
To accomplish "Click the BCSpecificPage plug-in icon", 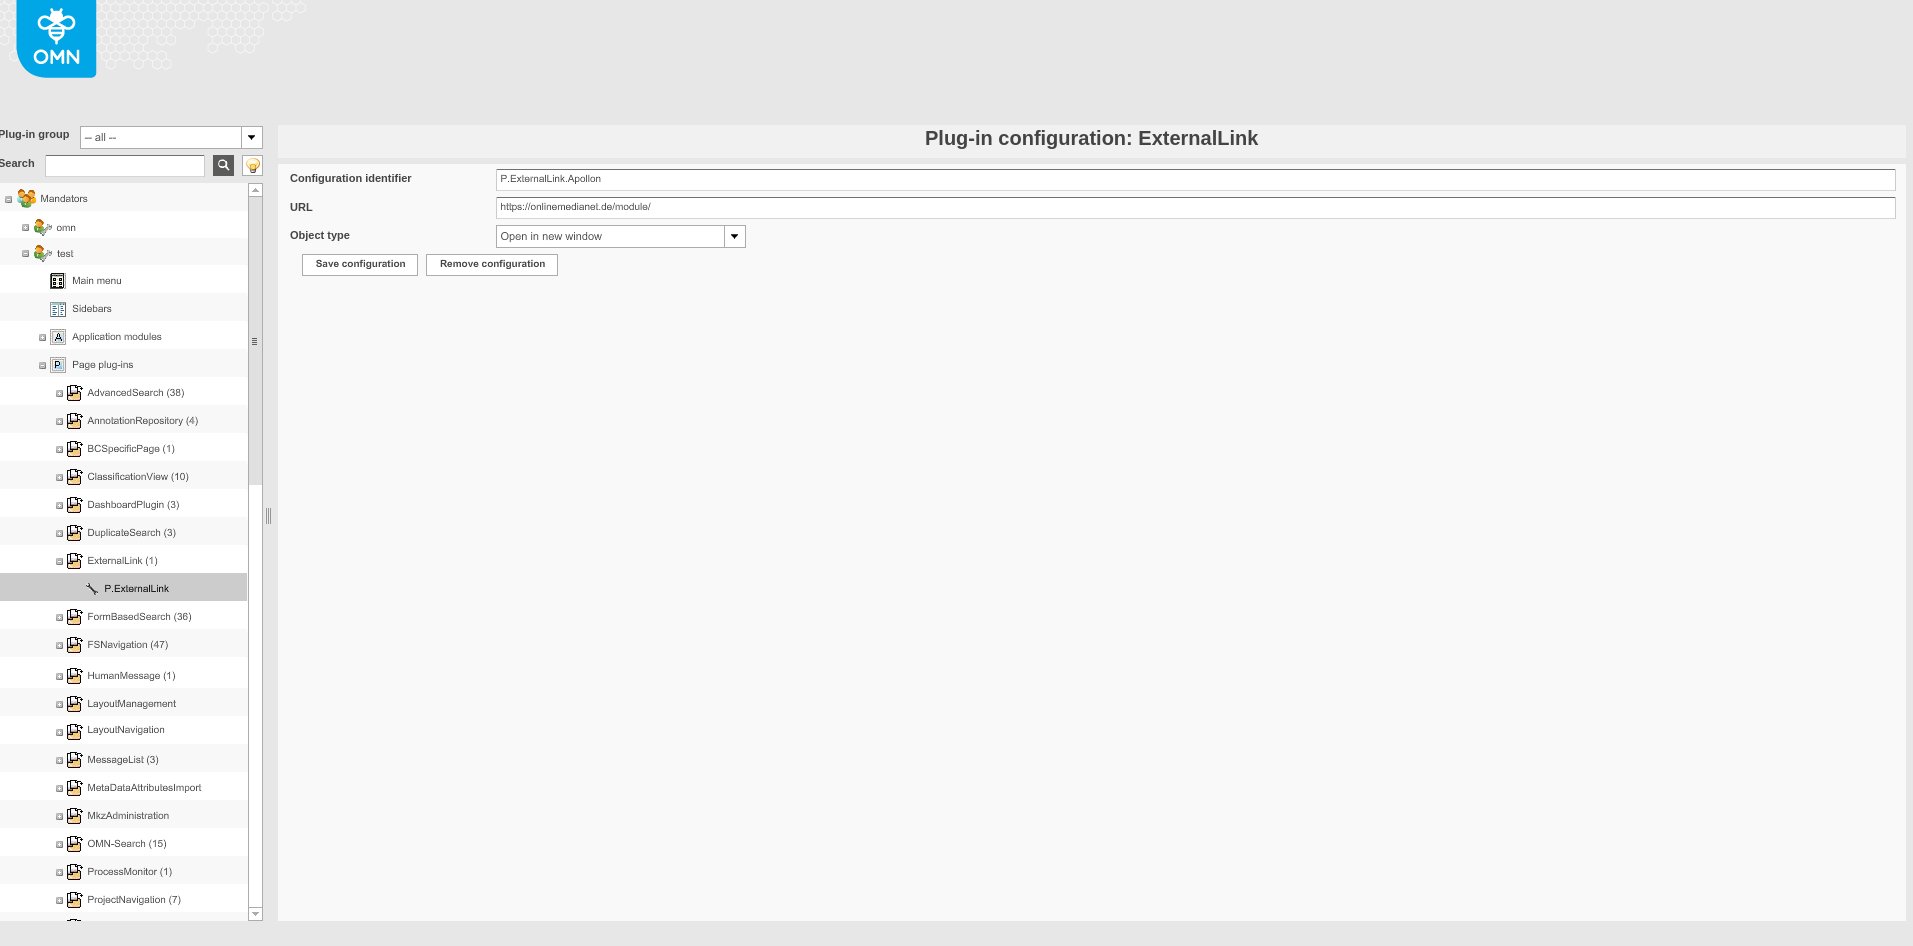I will tap(74, 449).
